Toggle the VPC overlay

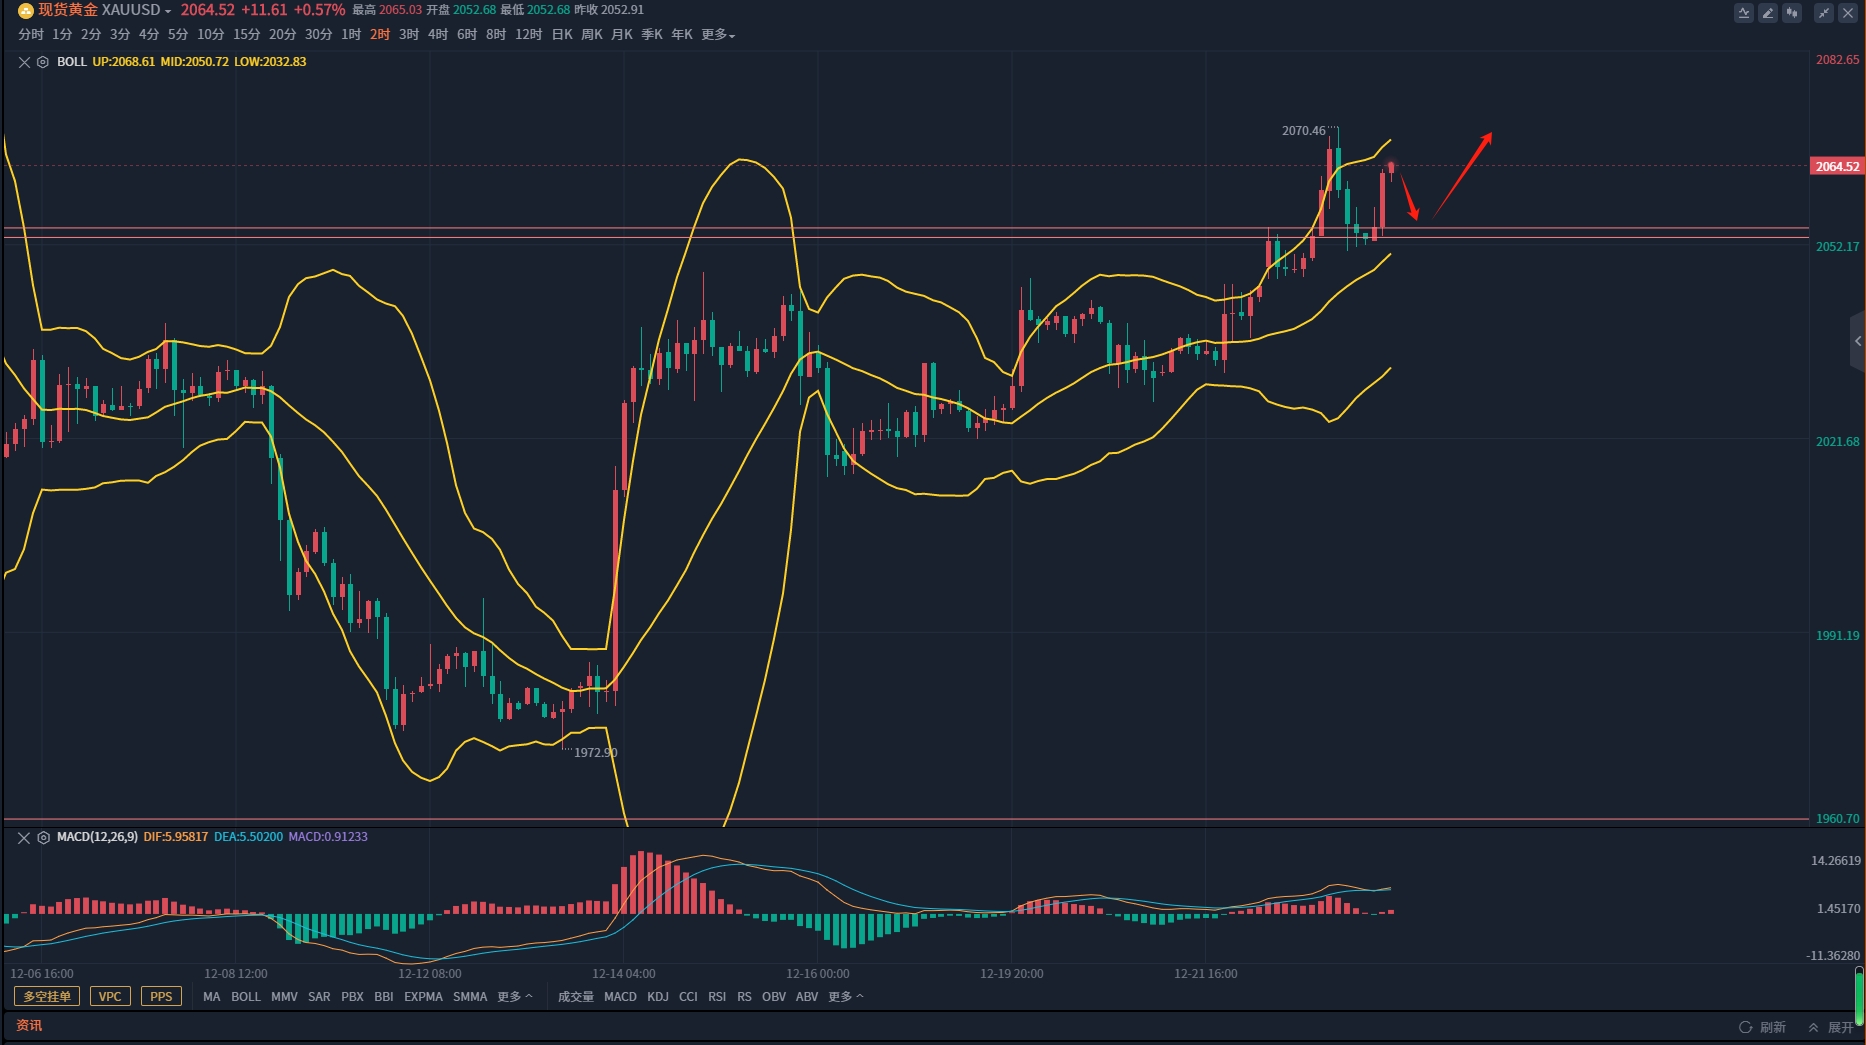[110, 997]
